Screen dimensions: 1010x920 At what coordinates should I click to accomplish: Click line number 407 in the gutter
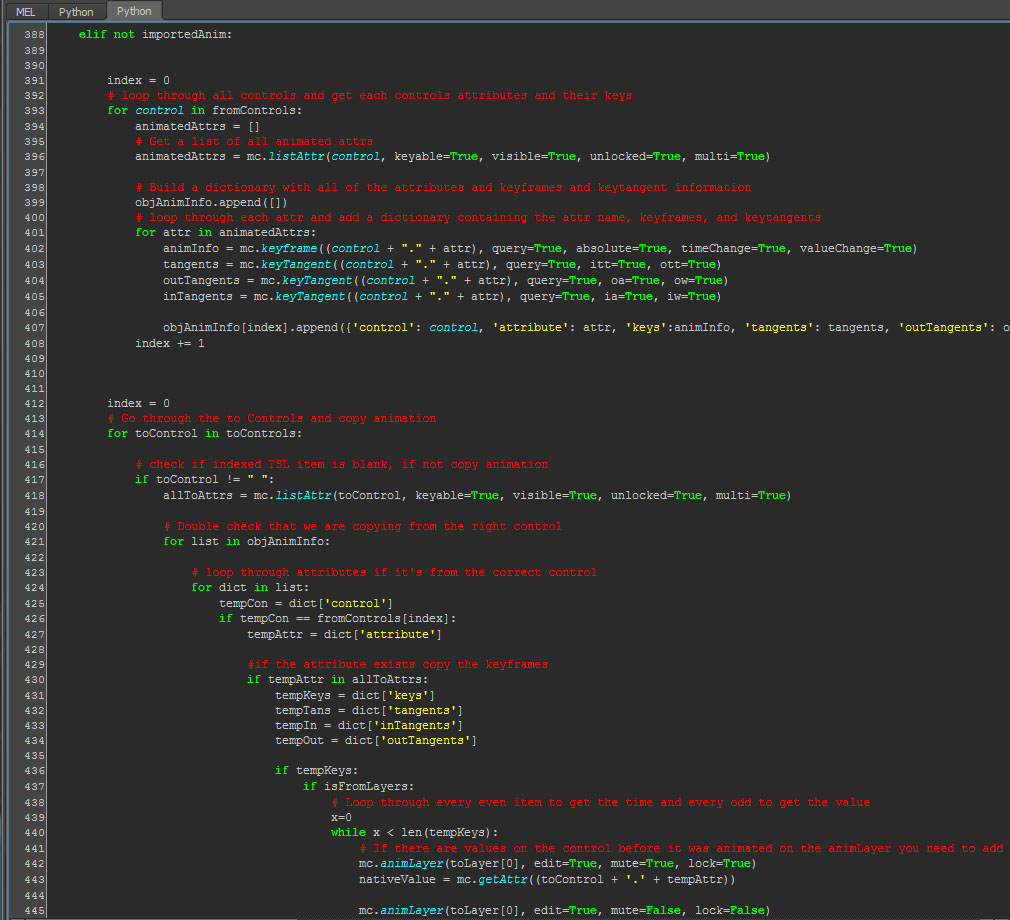33,327
